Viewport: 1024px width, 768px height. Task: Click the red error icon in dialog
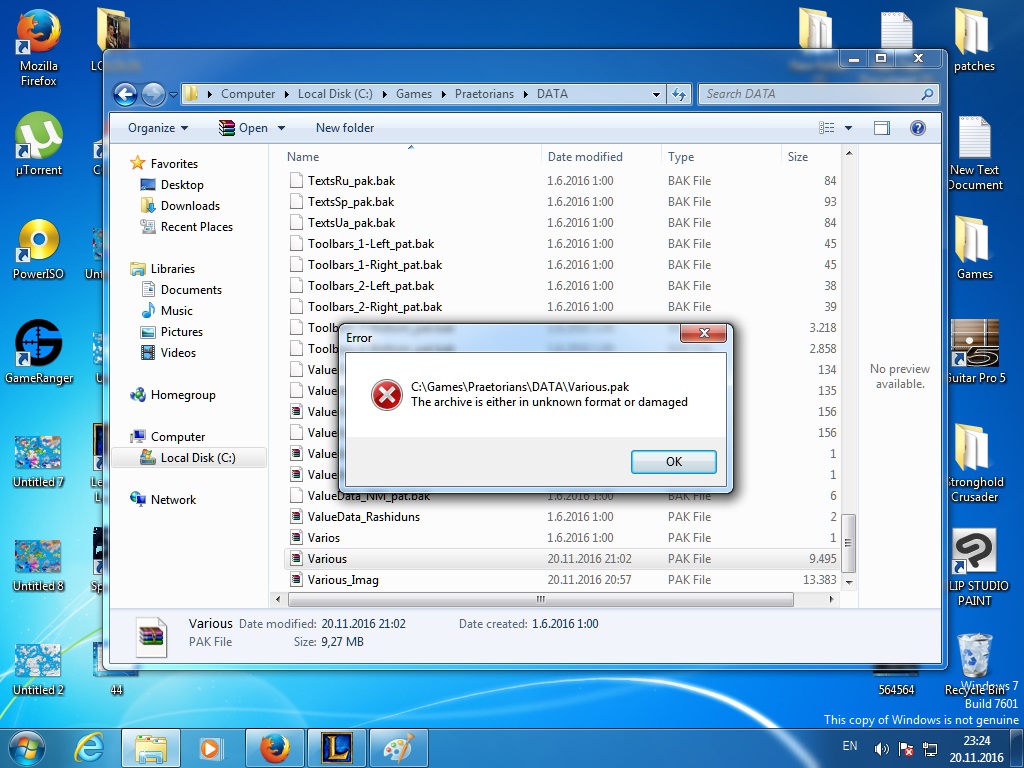click(x=387, y=394)
